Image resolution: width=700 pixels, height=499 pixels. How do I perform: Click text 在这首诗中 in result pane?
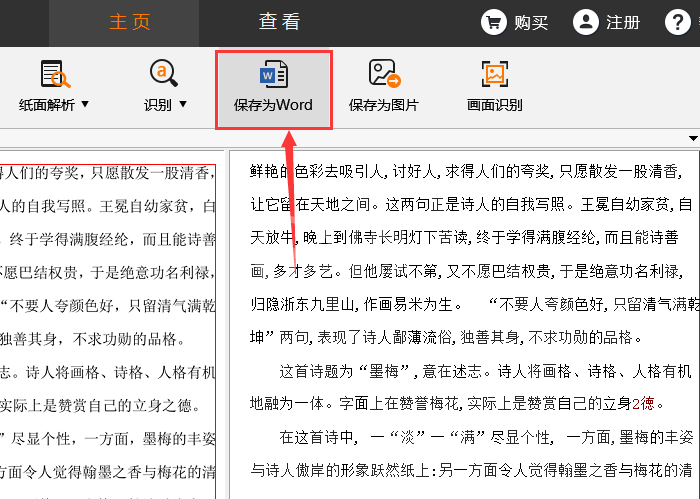(317, 437)
